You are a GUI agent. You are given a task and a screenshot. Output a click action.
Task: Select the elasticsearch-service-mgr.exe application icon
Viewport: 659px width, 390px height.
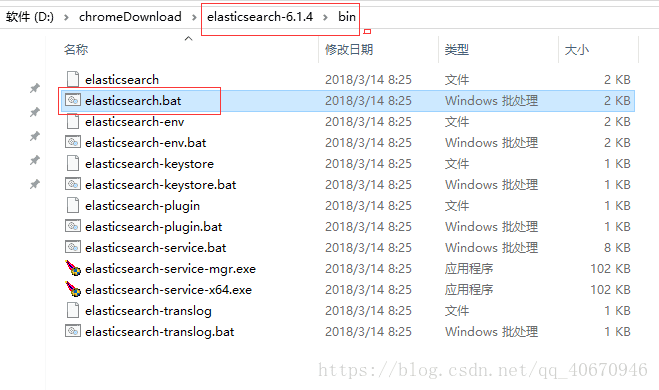[x=73, y=268]
